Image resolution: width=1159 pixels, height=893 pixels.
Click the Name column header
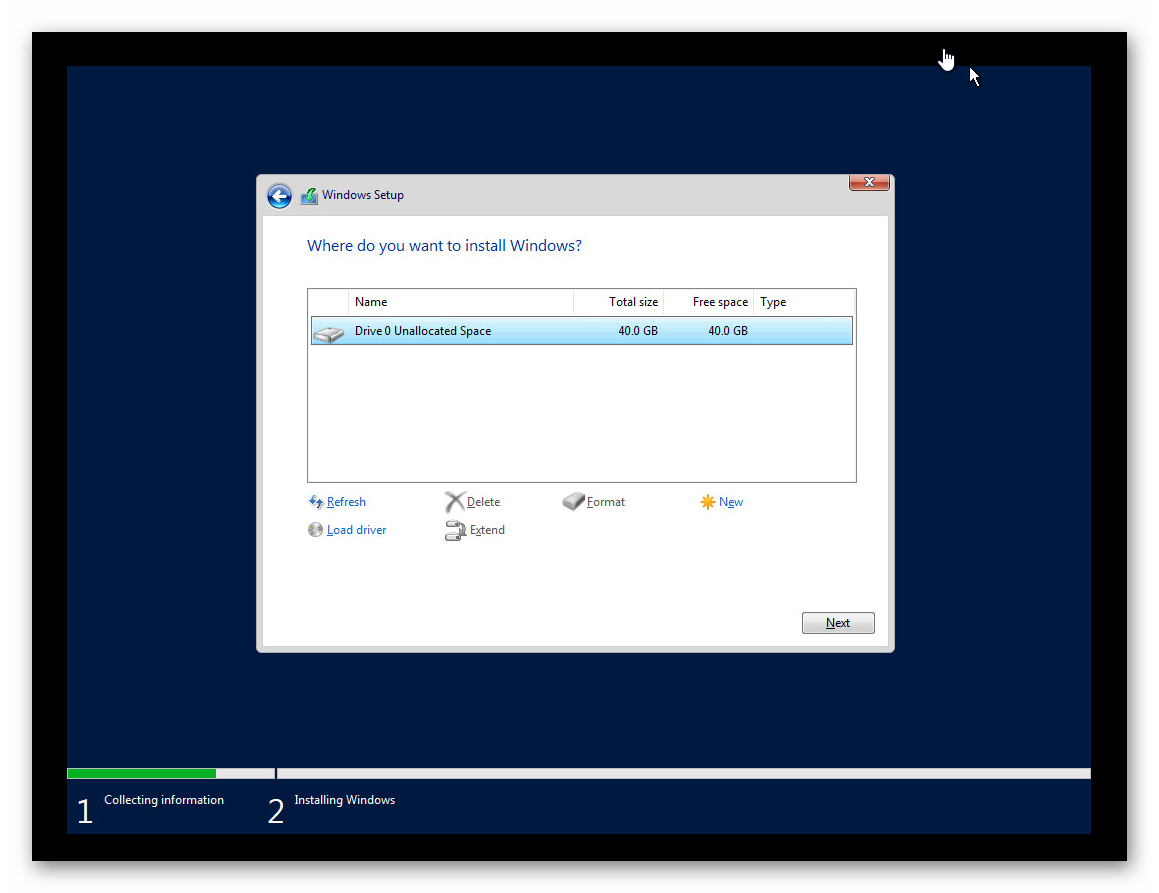460,302
